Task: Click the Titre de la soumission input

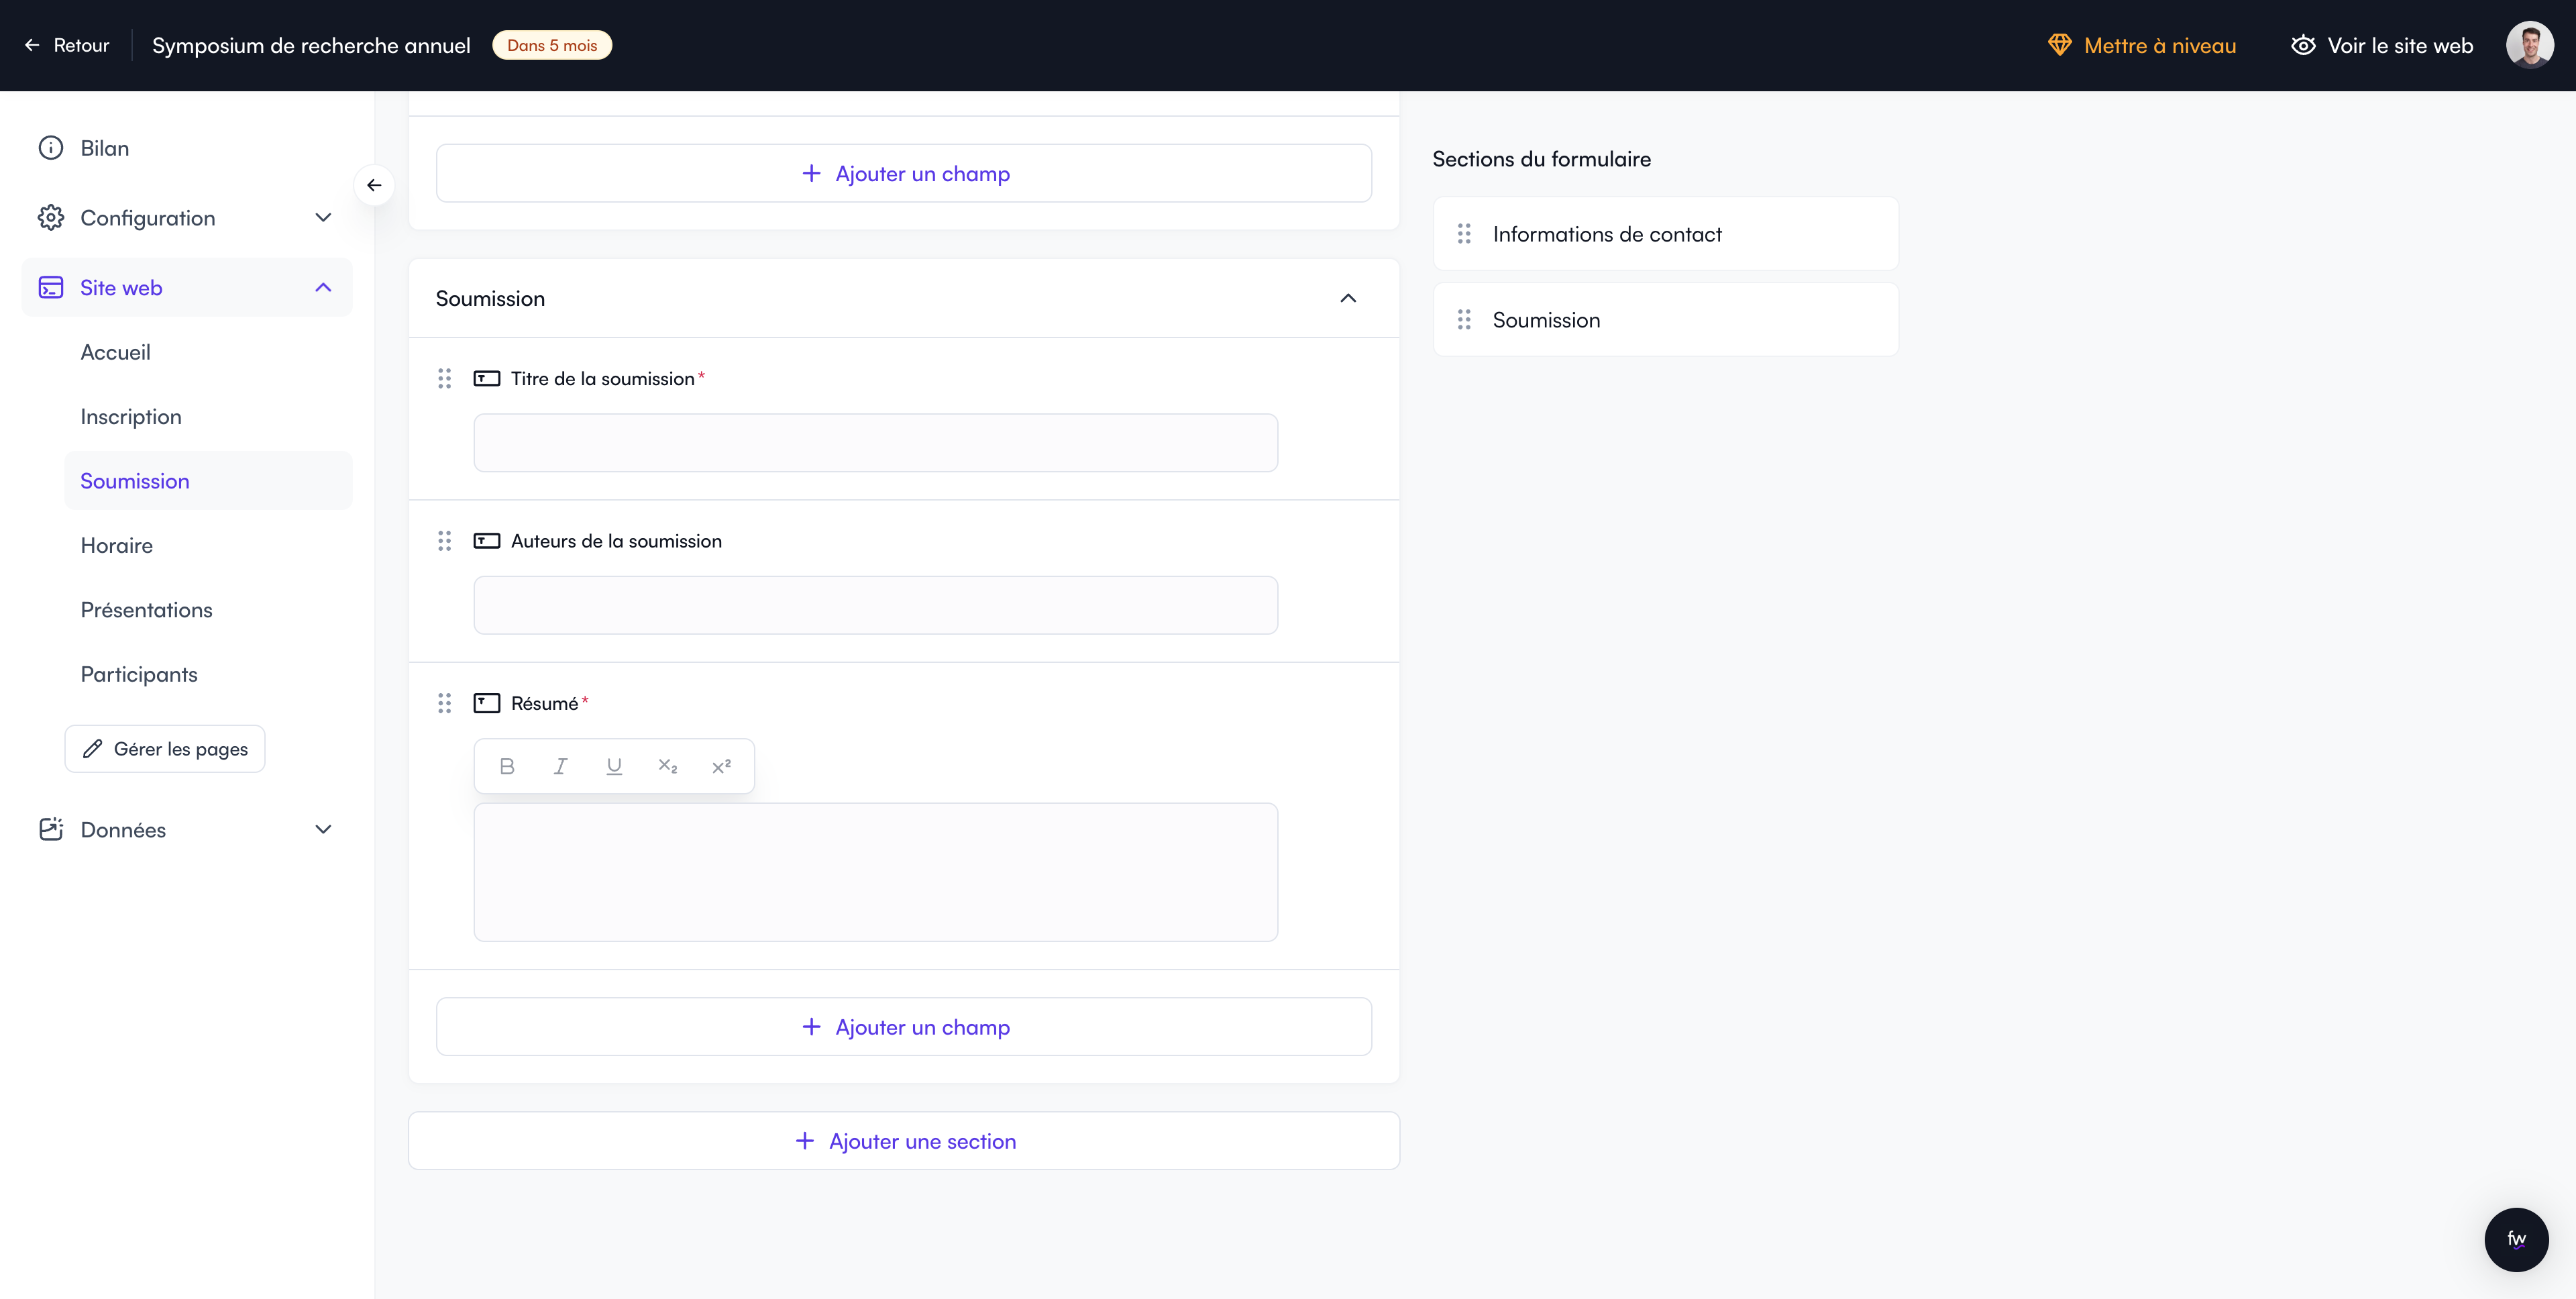Action: 875,443
